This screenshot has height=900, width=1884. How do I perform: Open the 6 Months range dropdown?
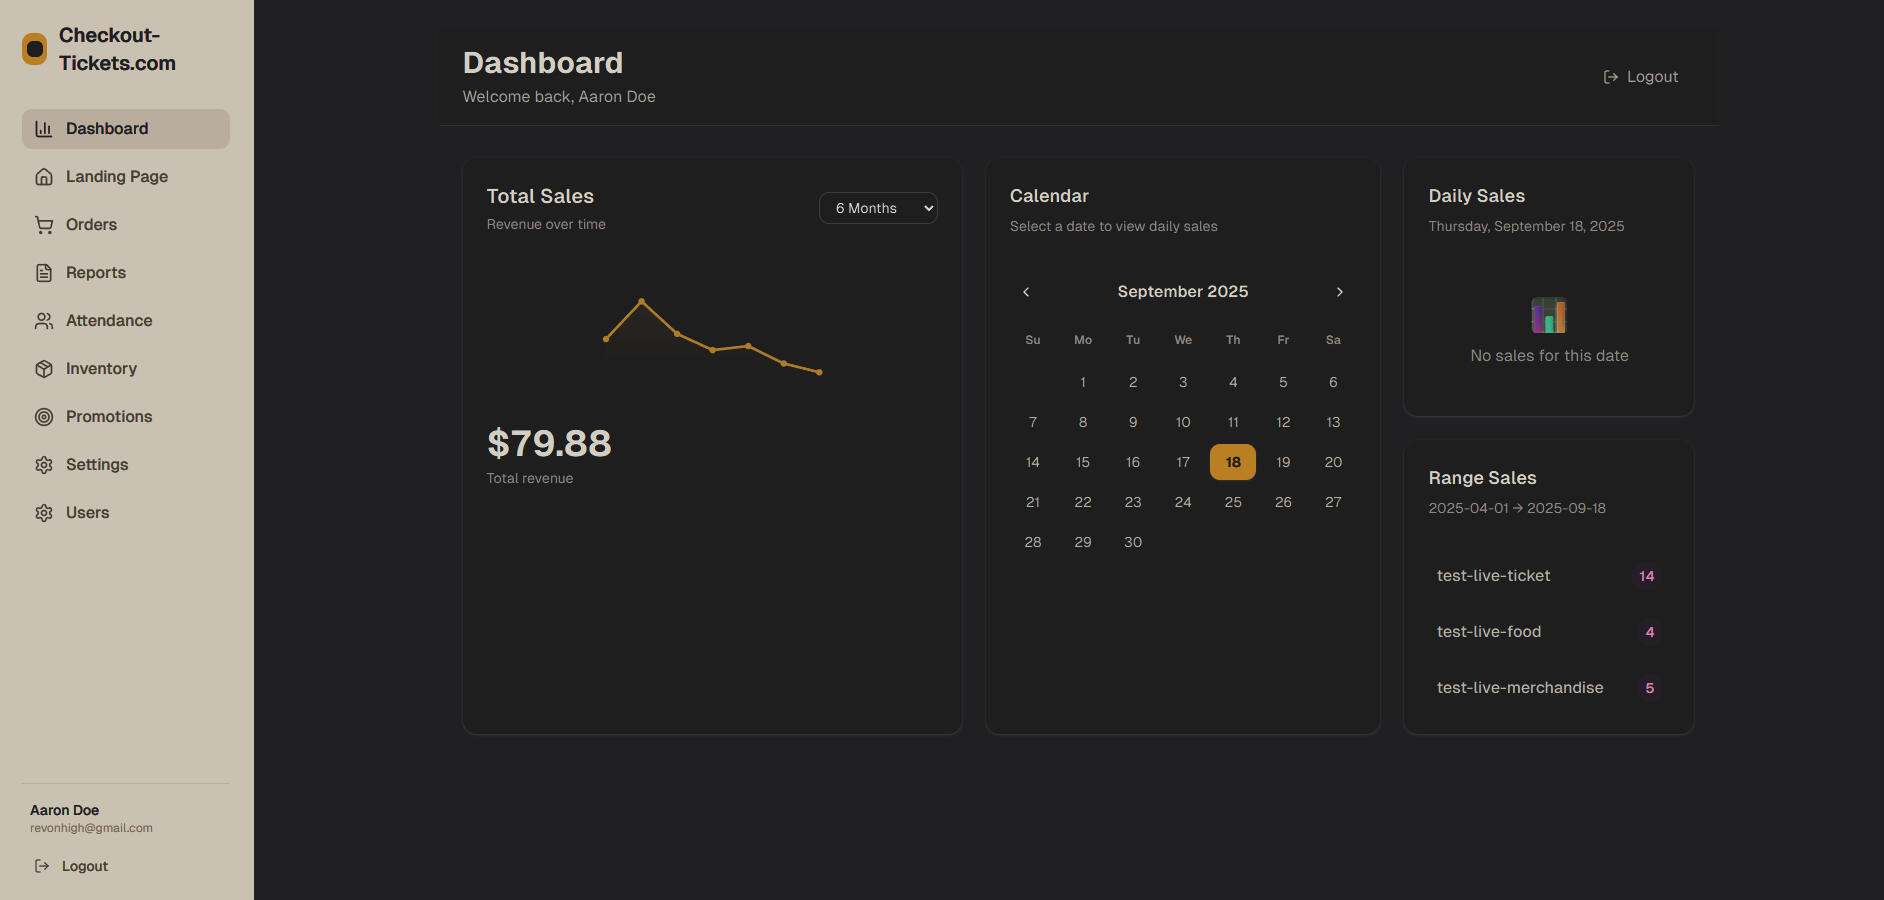point(878,208)
